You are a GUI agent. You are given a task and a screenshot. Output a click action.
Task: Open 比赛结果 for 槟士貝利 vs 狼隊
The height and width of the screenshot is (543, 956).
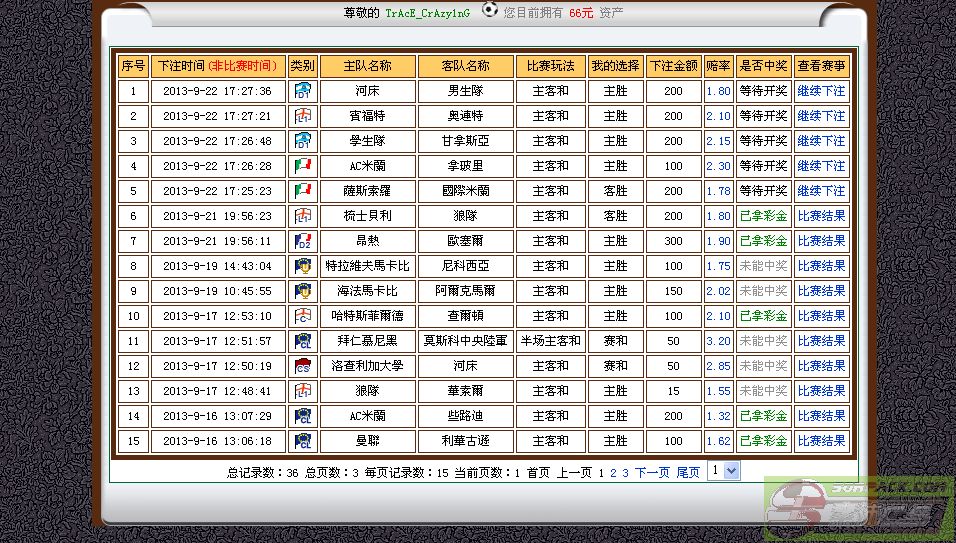tap(821, 216)
